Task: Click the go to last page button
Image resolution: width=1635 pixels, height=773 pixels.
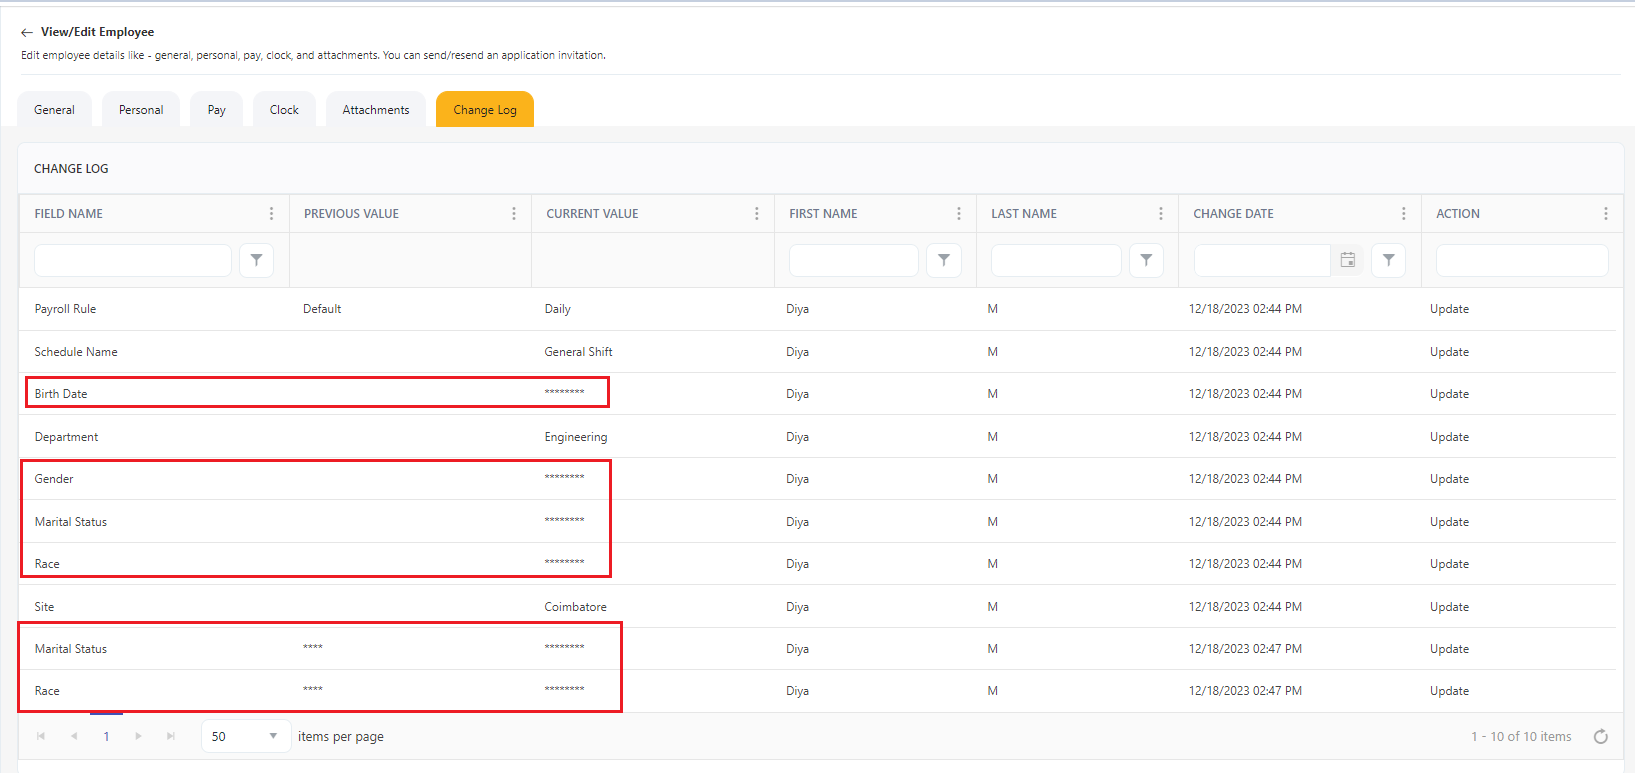Action: [x=171, y=737]
